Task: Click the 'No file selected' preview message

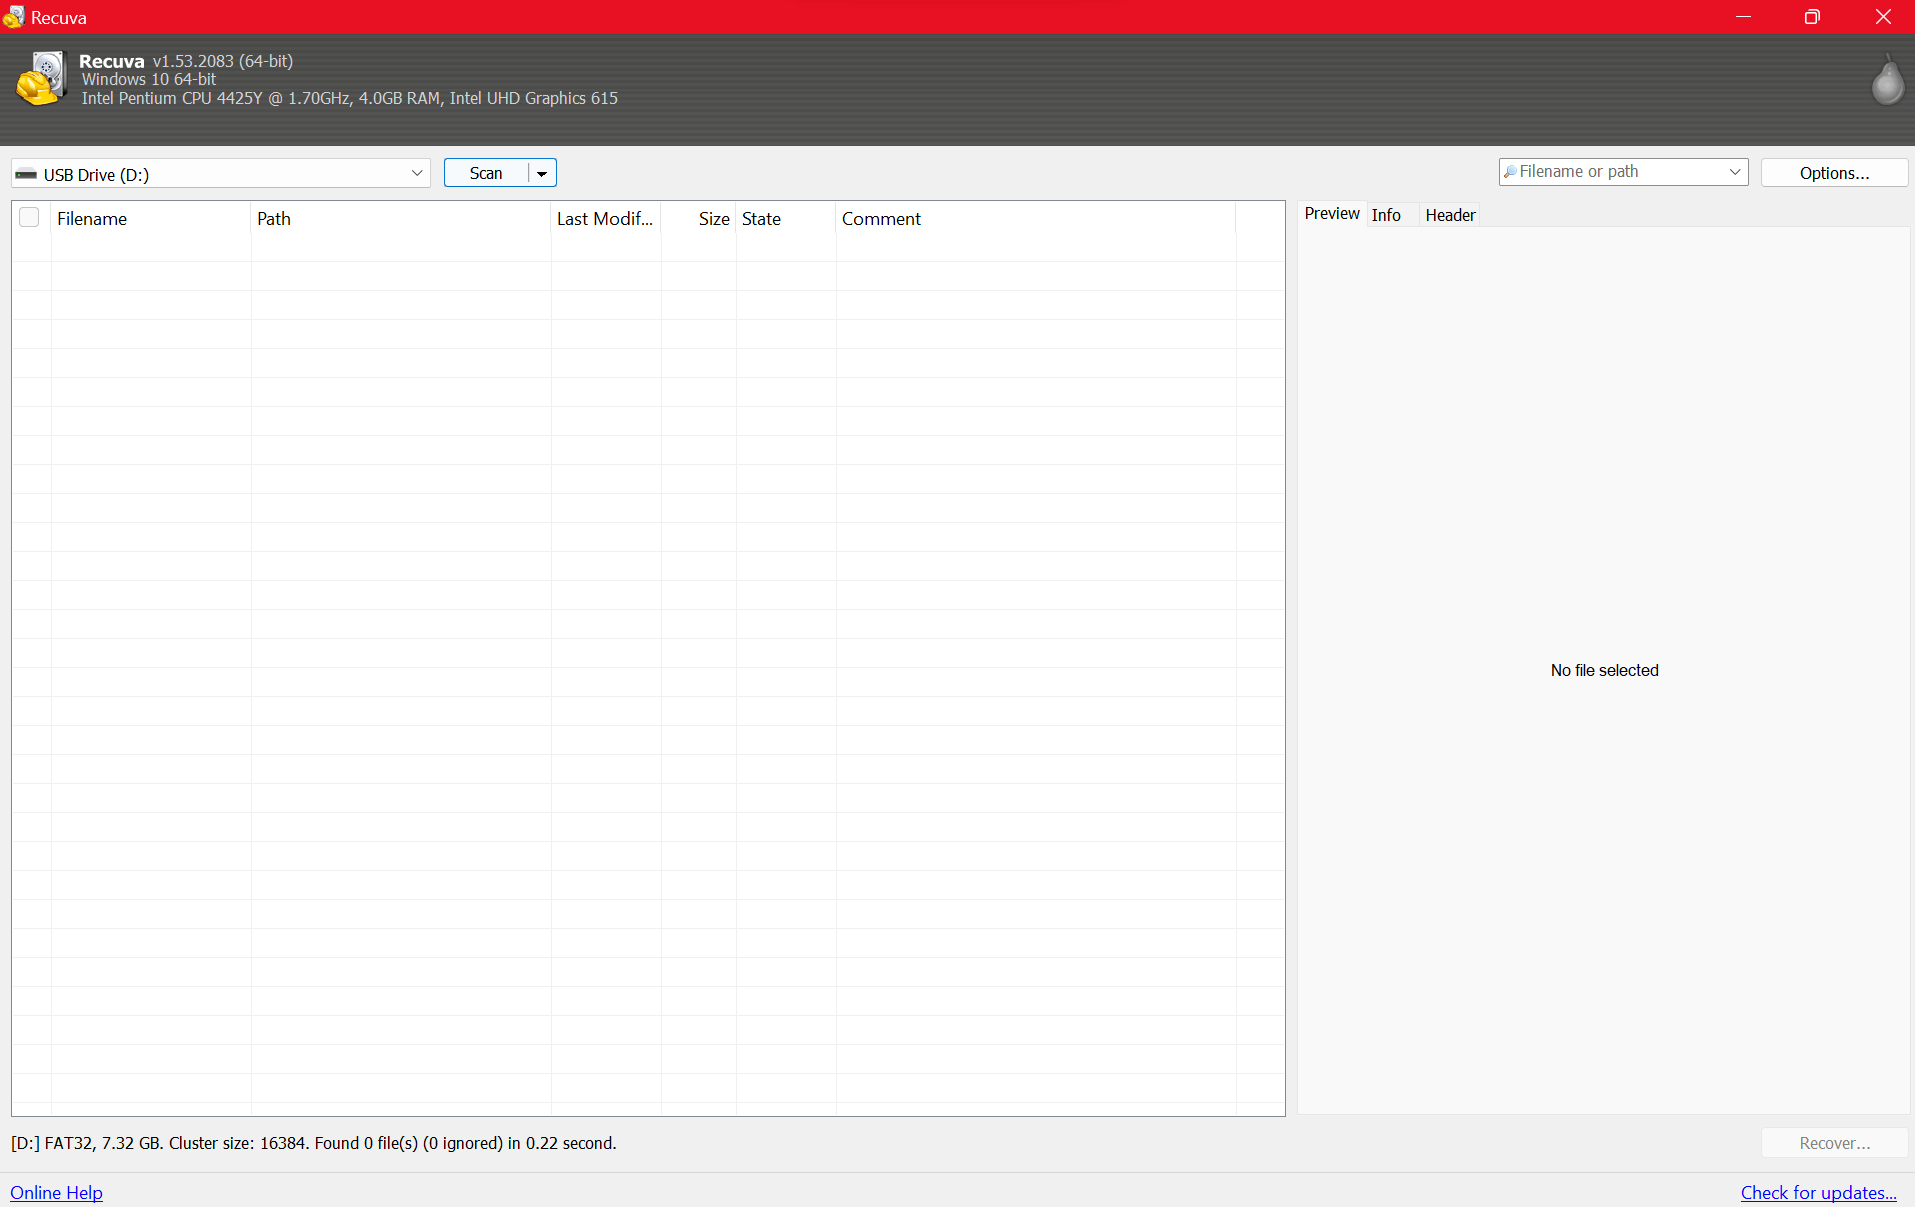Action: pos(1604,670)
